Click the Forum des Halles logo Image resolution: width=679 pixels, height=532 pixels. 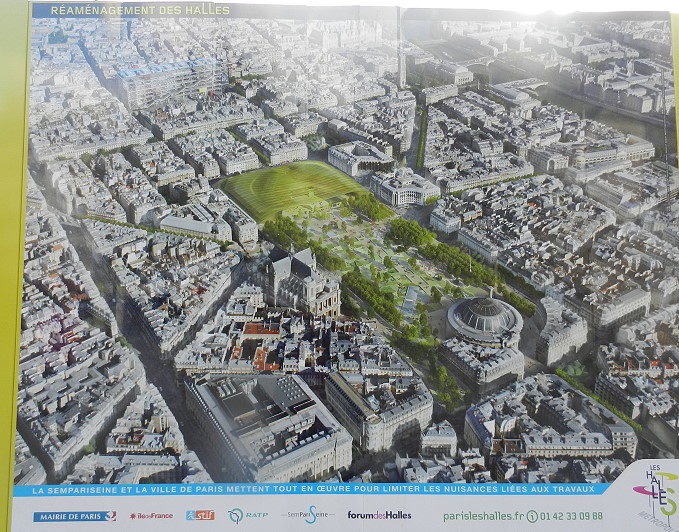pos(379,516)
